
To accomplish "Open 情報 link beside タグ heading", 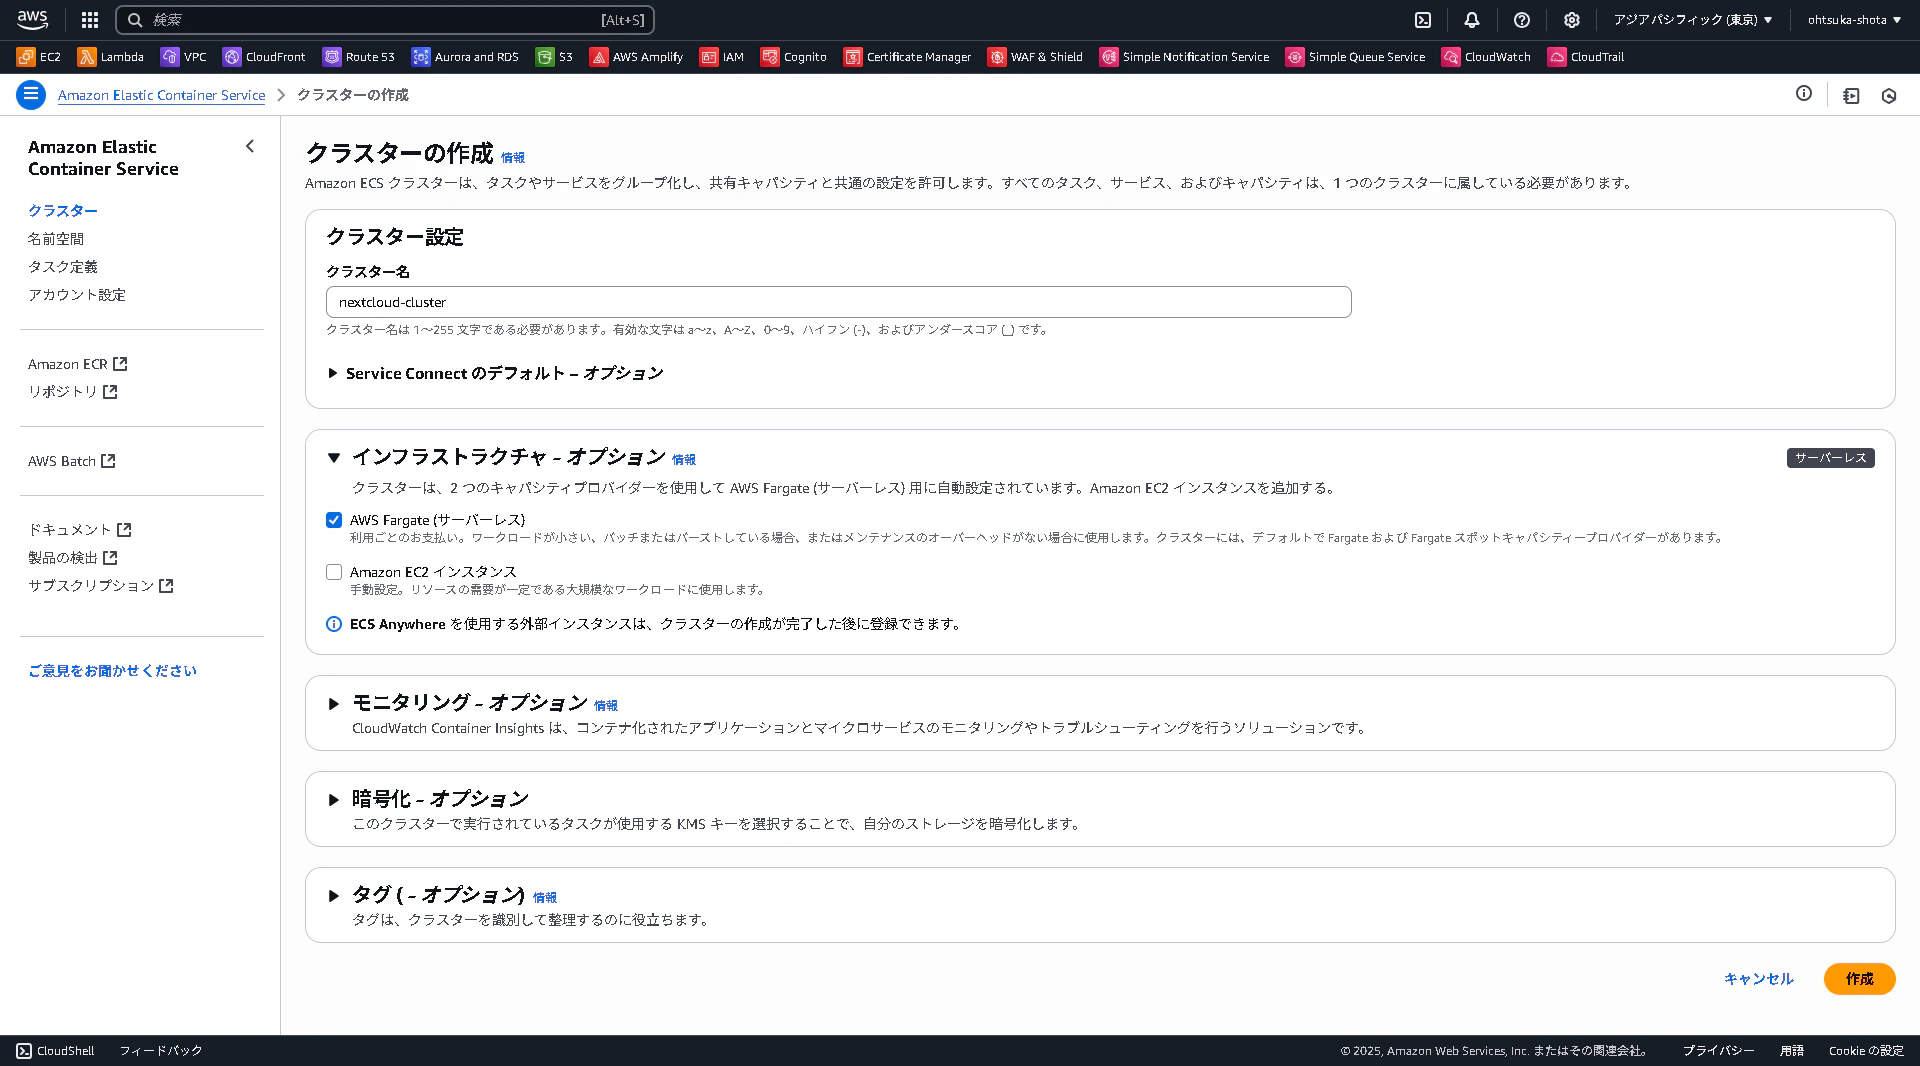I will tap(545, 898).
